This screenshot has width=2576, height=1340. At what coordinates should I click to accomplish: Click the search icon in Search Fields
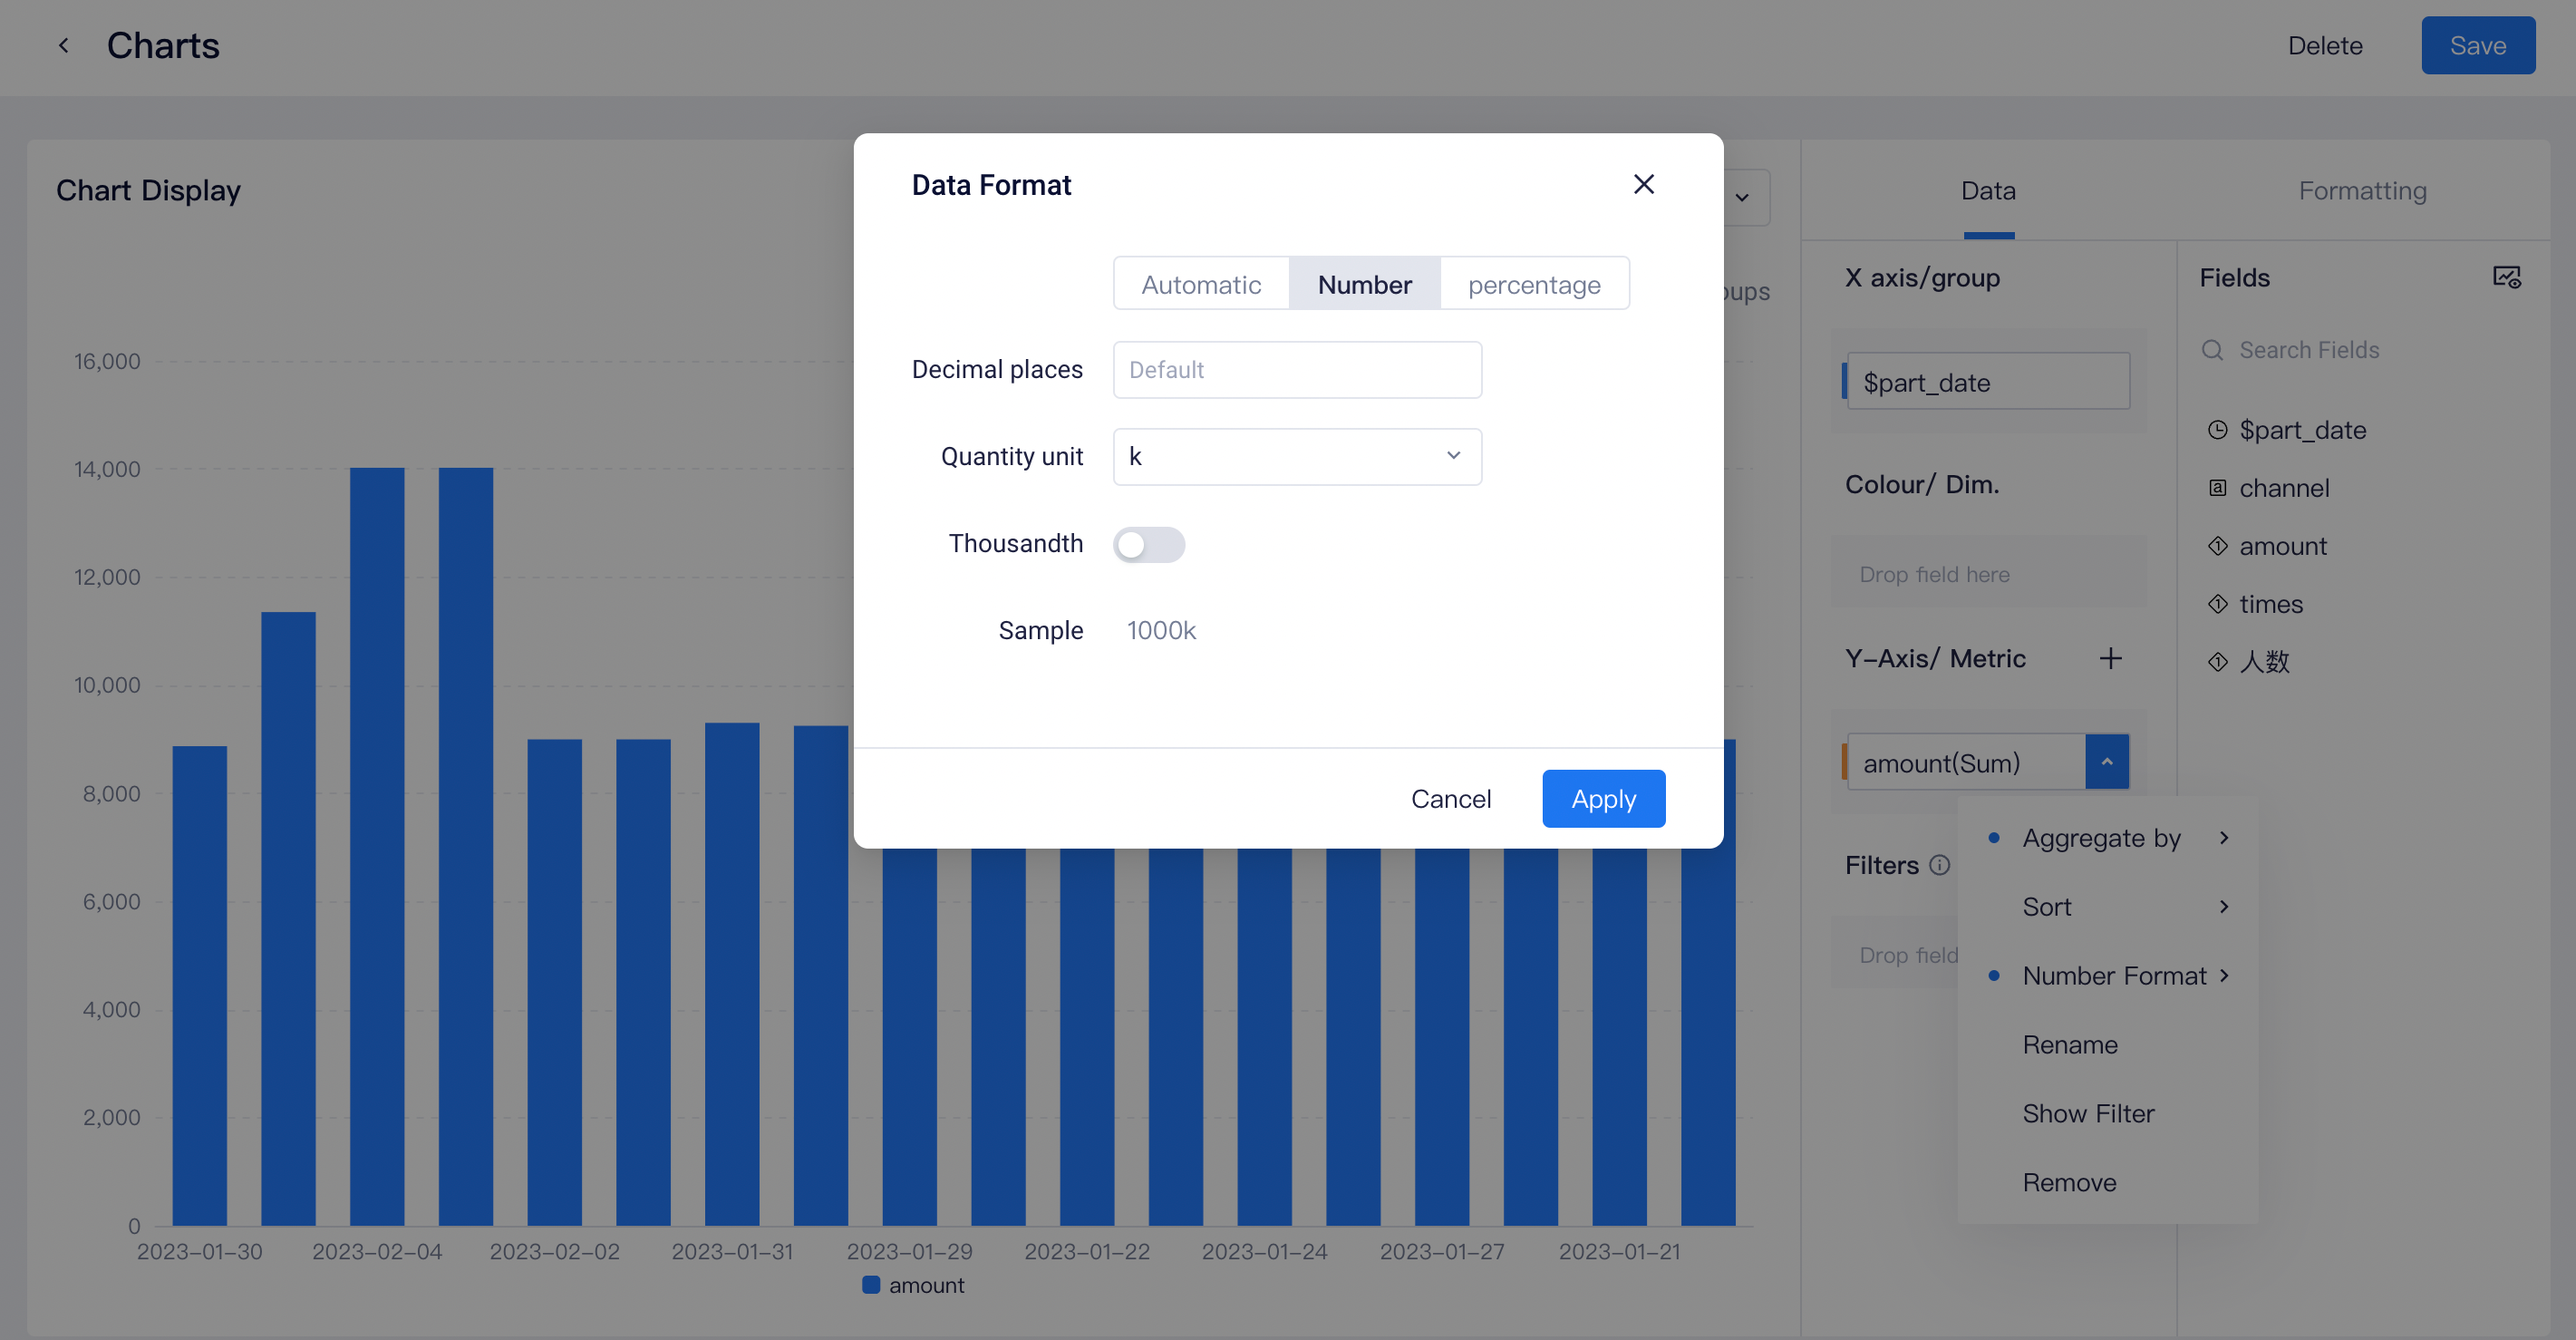click(2212, 350)
